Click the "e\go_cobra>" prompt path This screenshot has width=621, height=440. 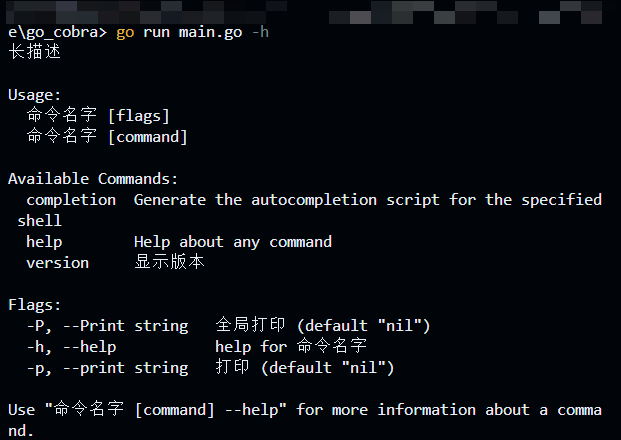(57, 32)
